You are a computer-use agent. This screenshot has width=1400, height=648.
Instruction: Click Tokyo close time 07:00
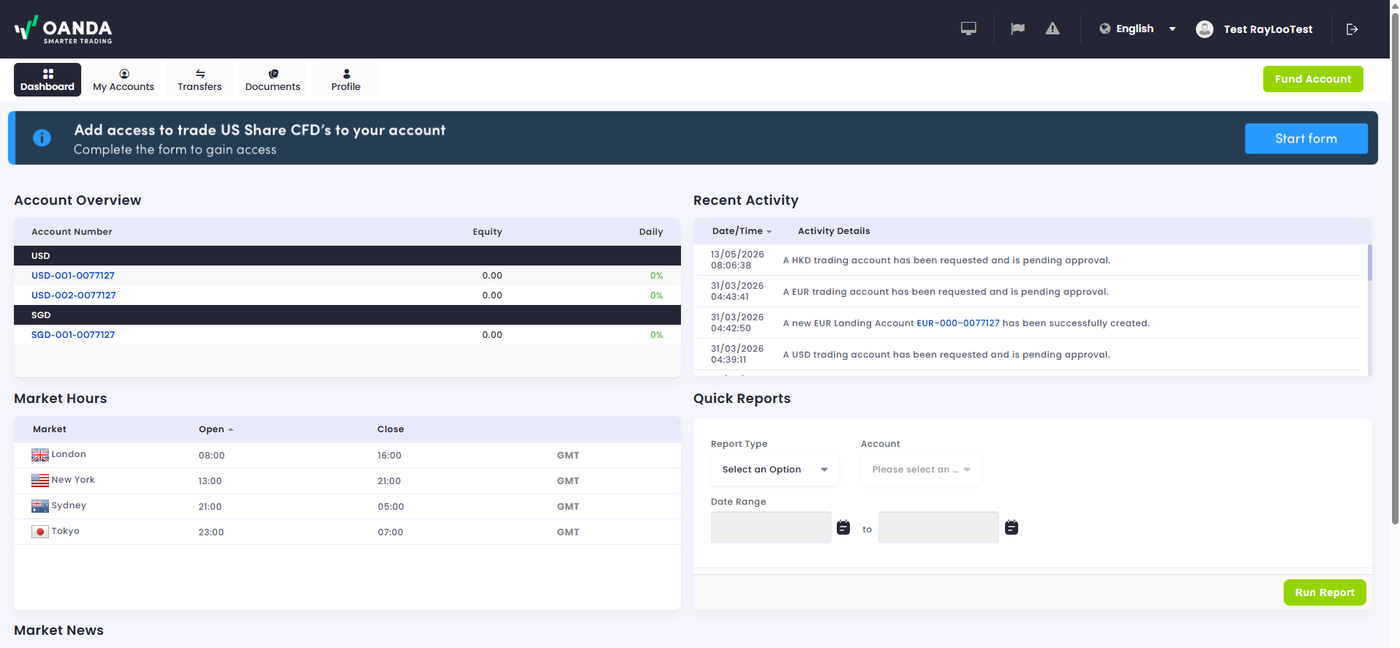point(390,532)
